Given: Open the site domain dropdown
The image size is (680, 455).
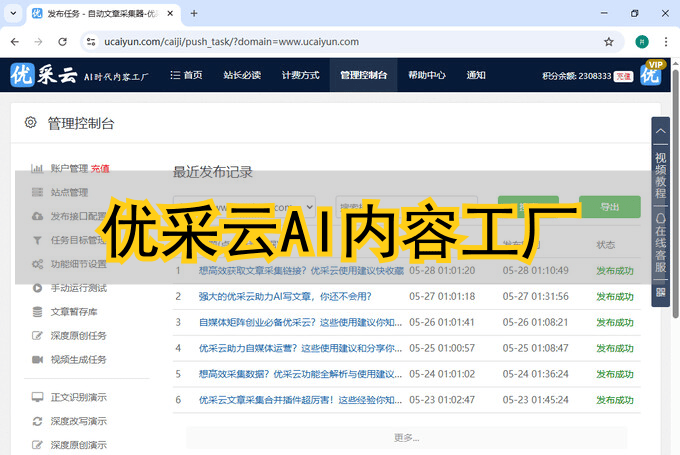Looking at the screenshot, I should (245, 207).
